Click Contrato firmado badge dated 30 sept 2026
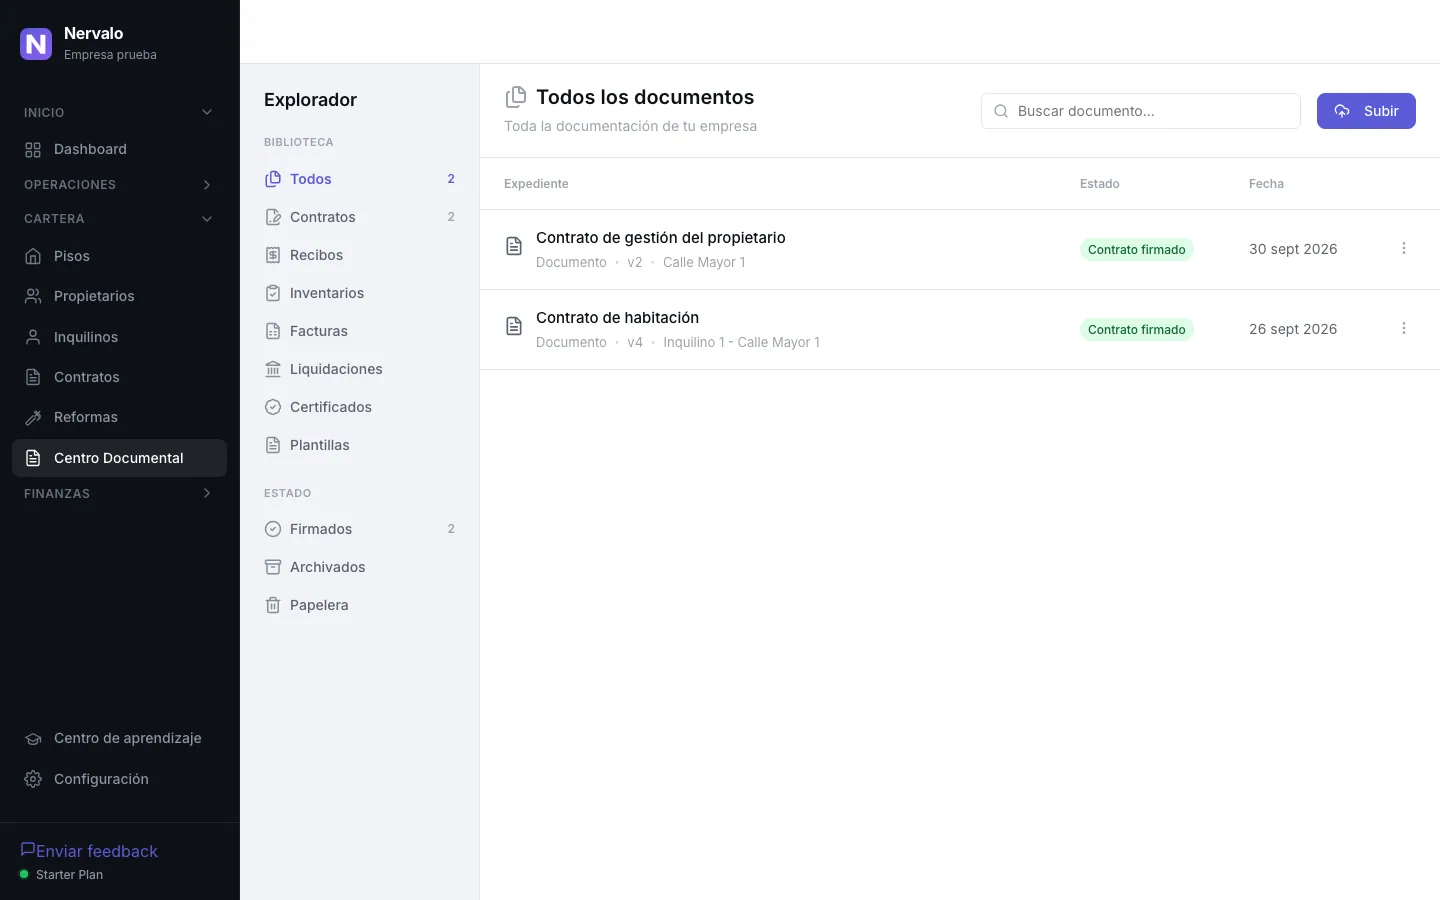The image size is (1440, 900). pyautogui.click(x=1137, y=250)
